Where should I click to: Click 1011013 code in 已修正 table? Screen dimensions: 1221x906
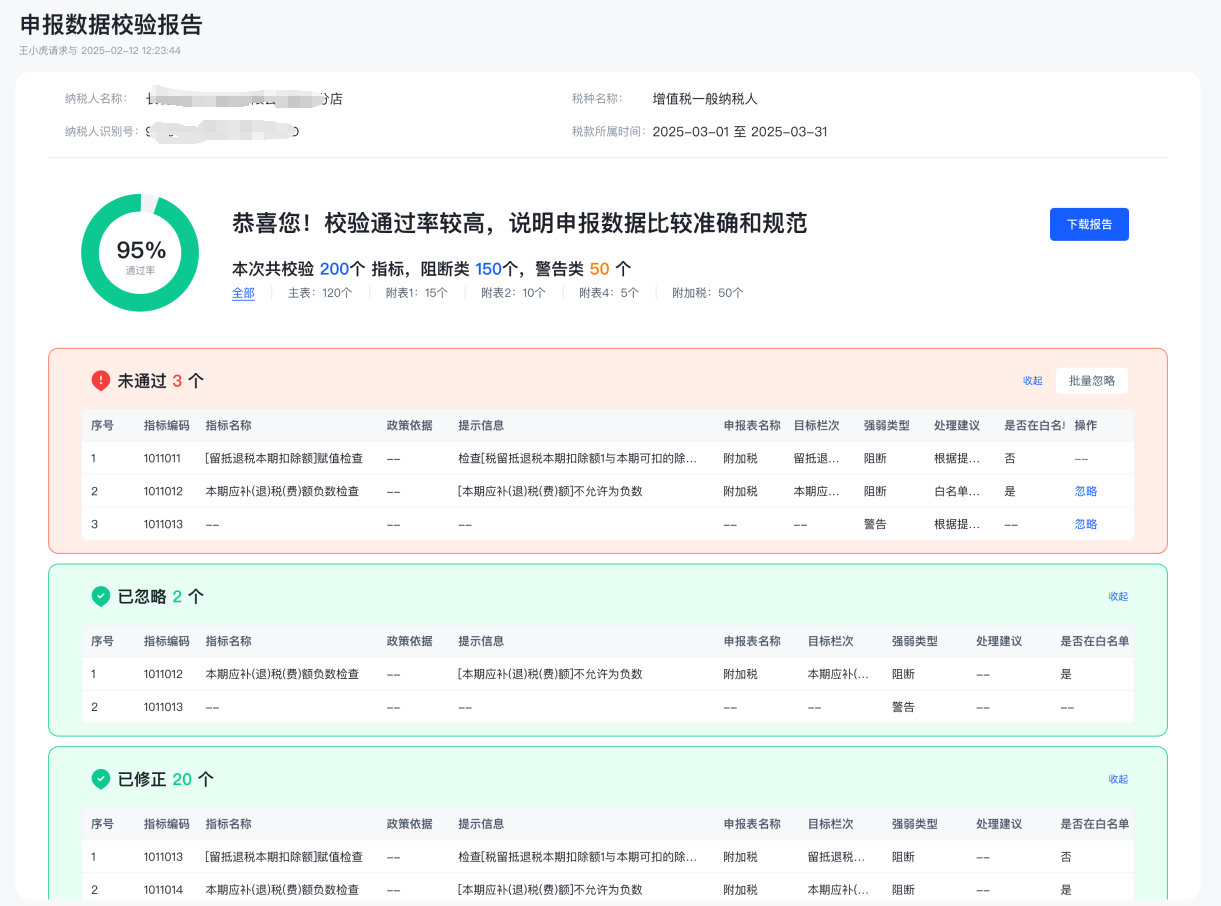[163, 857]
